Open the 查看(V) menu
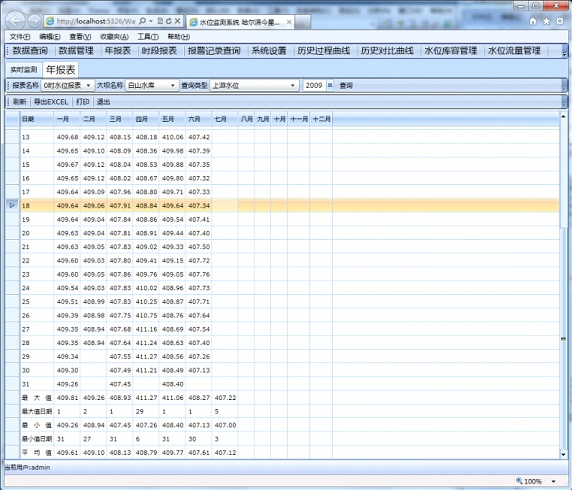 [80, 37]
